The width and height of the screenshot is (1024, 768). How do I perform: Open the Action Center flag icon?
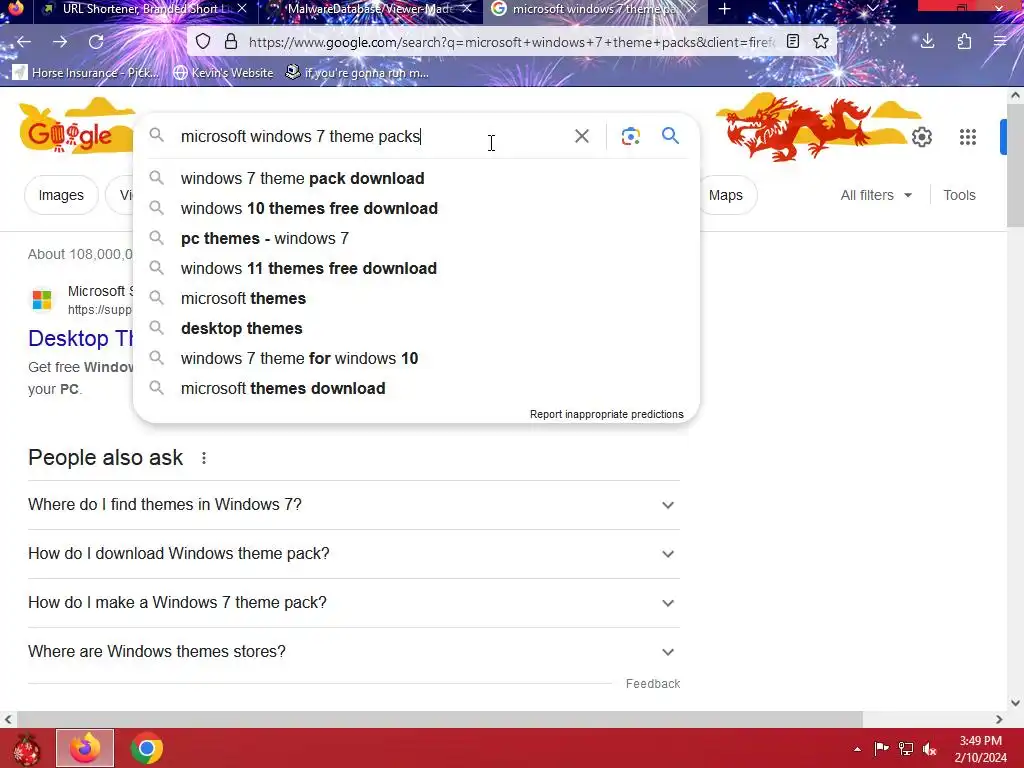[881, 748]
